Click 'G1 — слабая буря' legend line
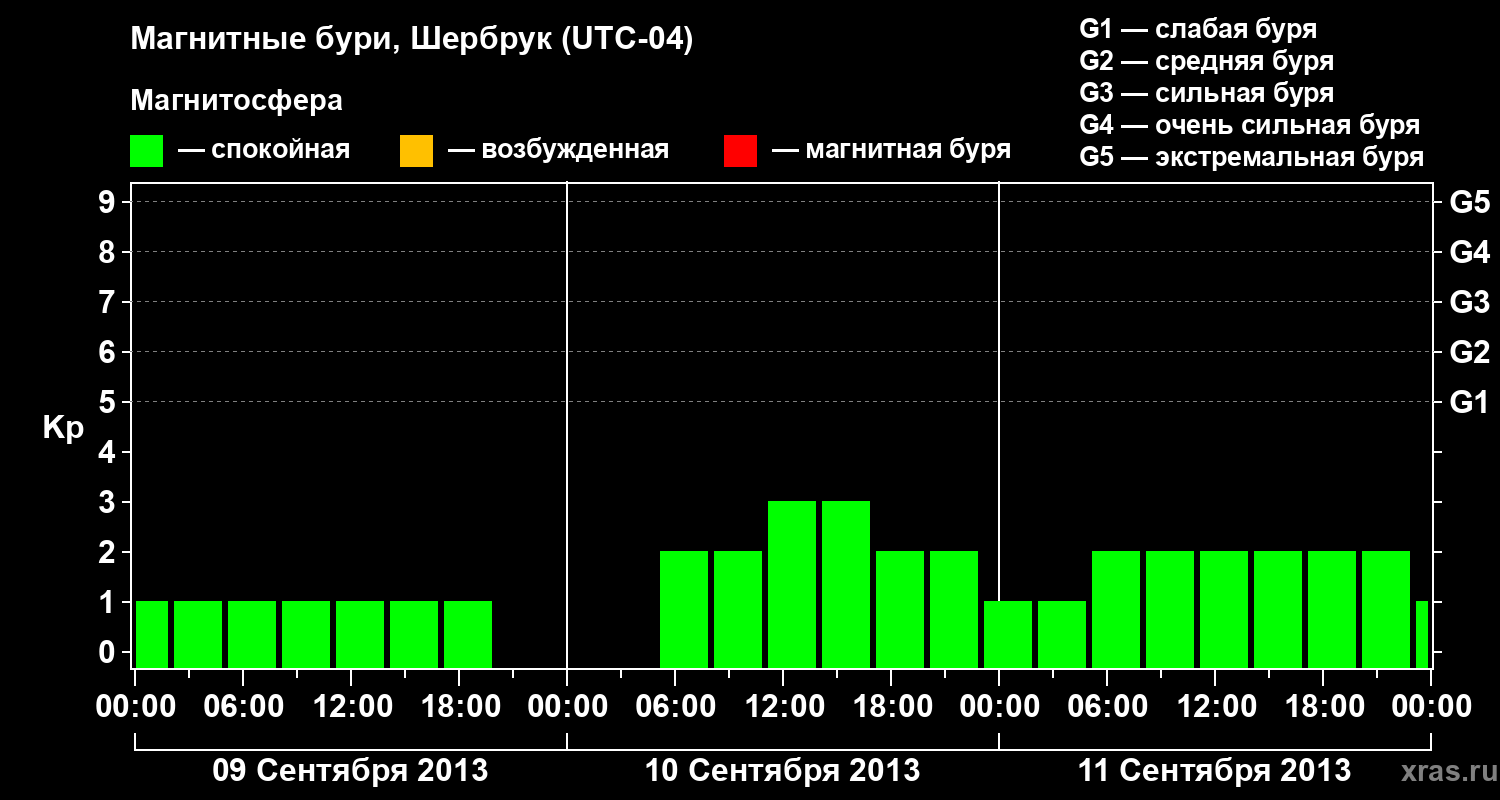 (x=1198, y=28)
